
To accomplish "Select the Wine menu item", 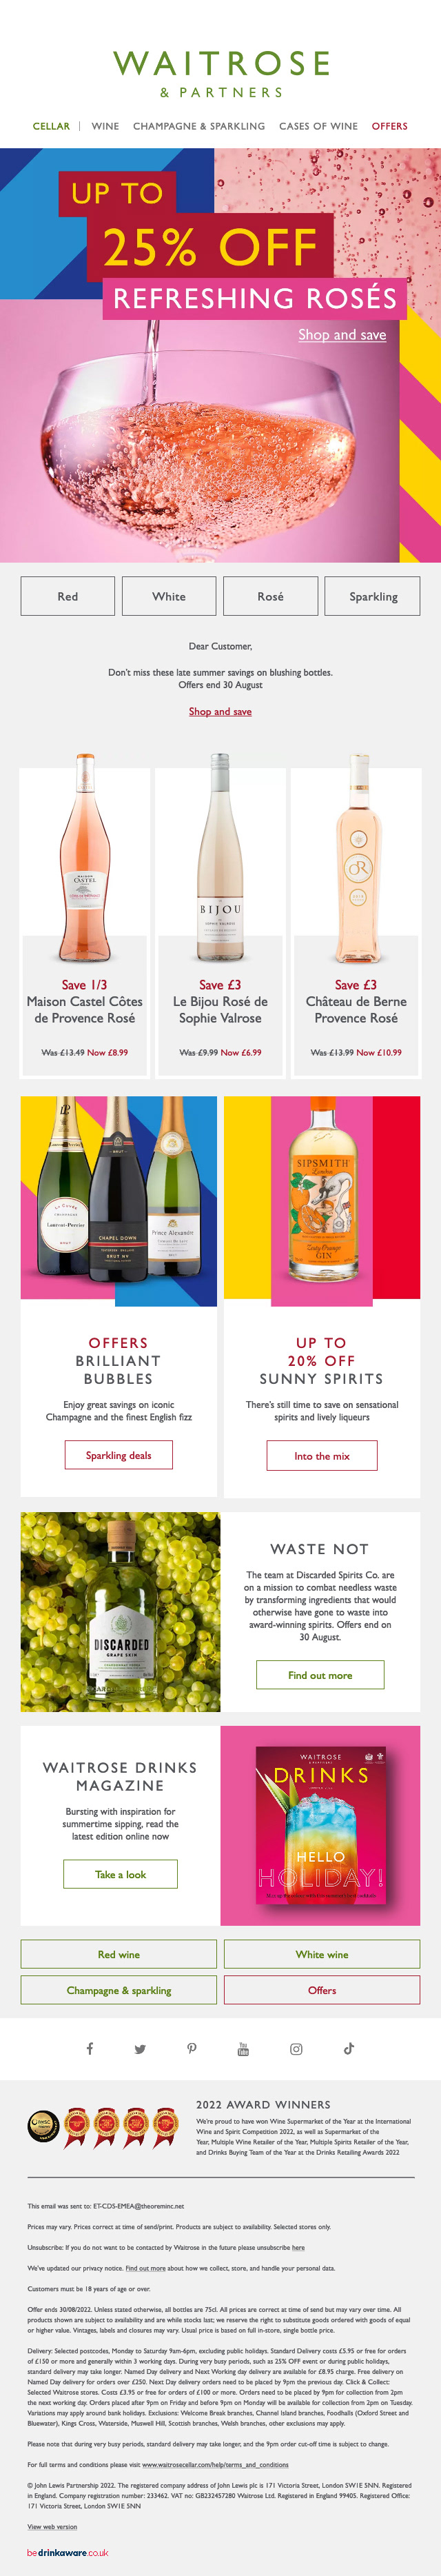I will [x=105, y=126].
